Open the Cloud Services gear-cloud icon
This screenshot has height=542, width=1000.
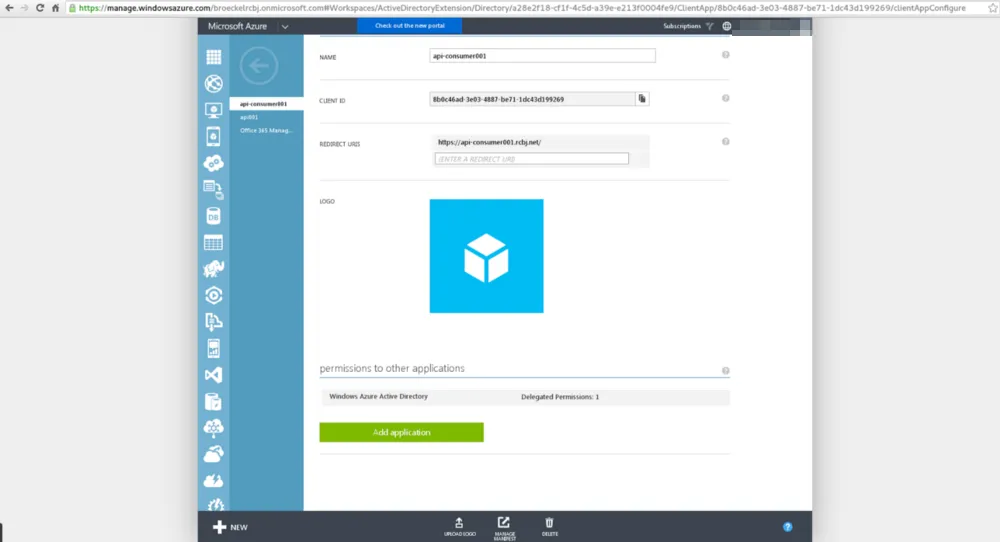tap(214, 163)
